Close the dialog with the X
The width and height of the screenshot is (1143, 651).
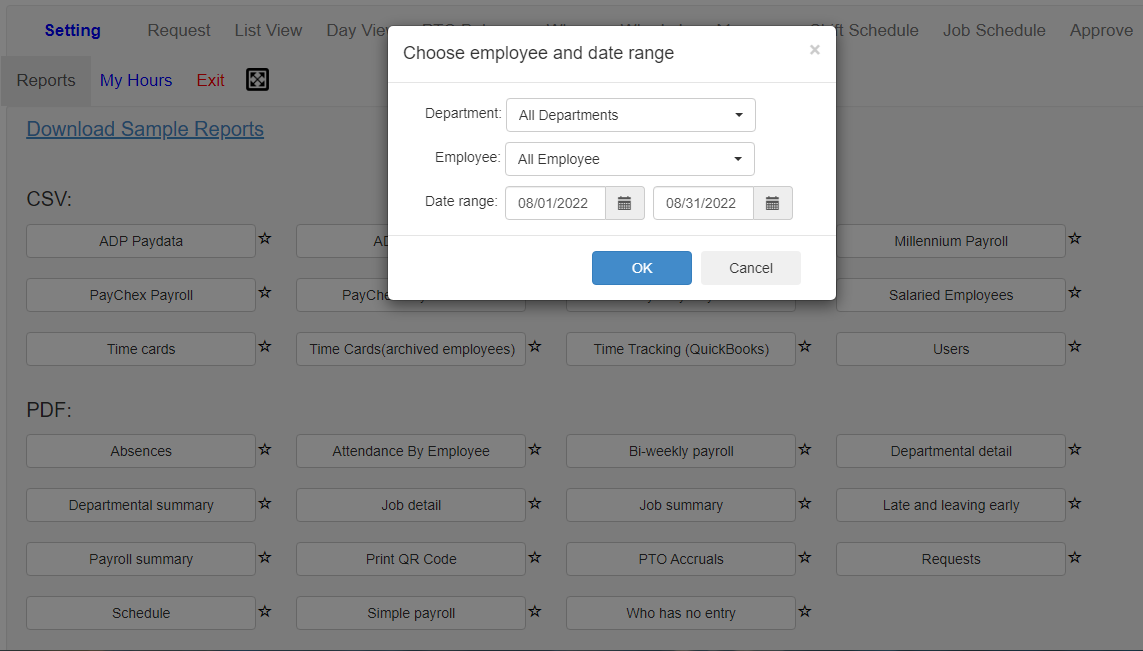(x=814, y=50)
